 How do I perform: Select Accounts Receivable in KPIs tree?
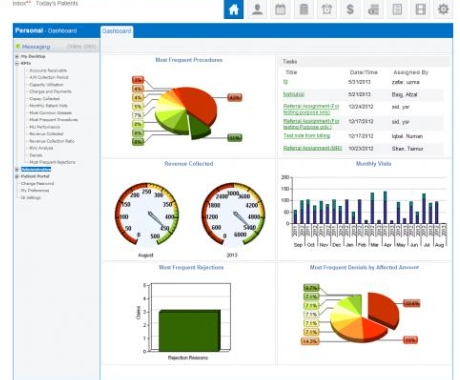point(48,70)
